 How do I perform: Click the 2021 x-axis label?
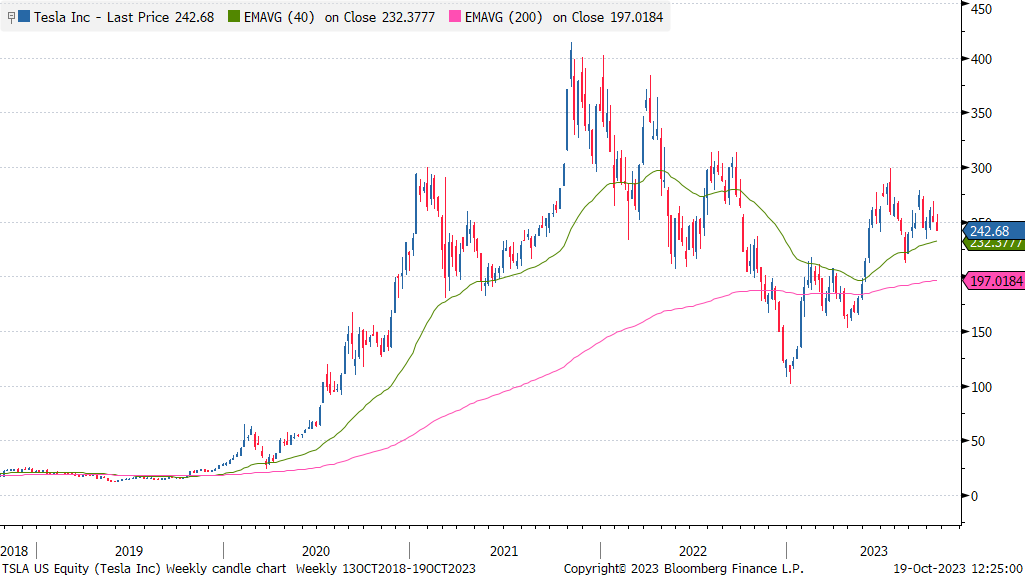pyautogui.click(x=504, y=552)
